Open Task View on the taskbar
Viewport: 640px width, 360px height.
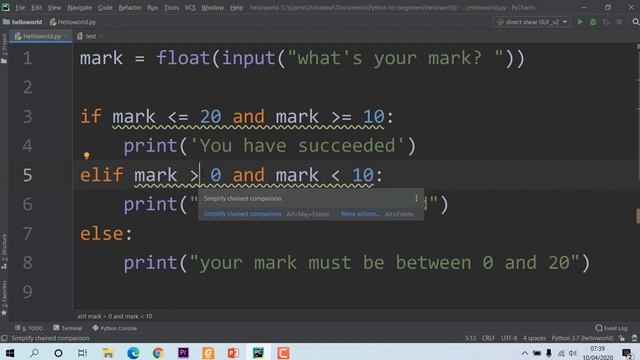[82, 353]
